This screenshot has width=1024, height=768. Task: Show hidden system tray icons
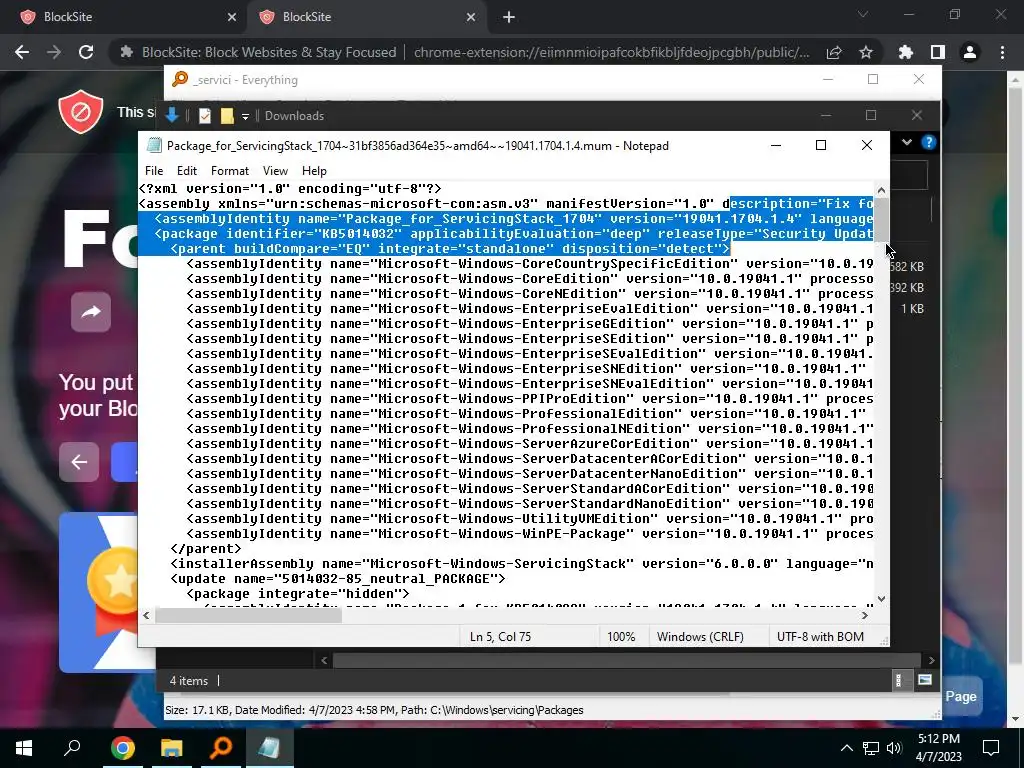click(x=846, y=748)
